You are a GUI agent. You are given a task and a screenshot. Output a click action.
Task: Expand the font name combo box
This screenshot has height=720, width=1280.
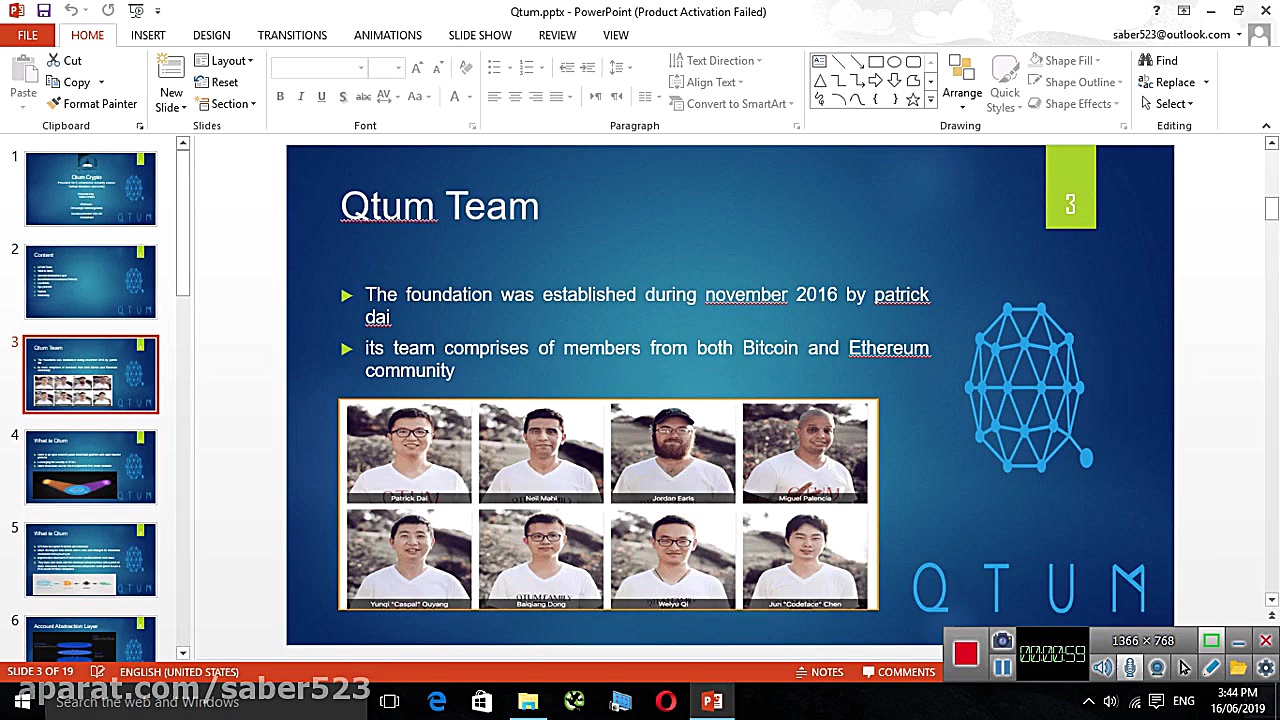[x=360, y=68]
